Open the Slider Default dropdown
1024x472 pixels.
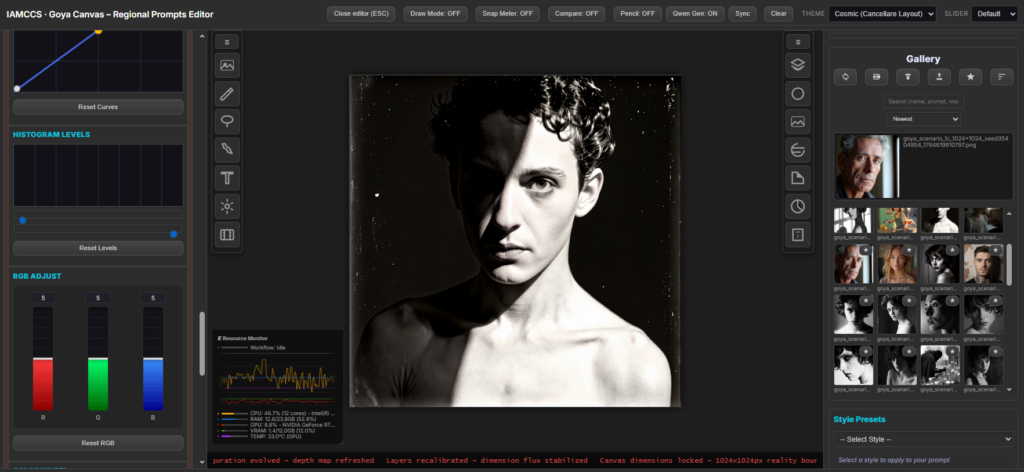pyautogui.click(x=994, y=14)
